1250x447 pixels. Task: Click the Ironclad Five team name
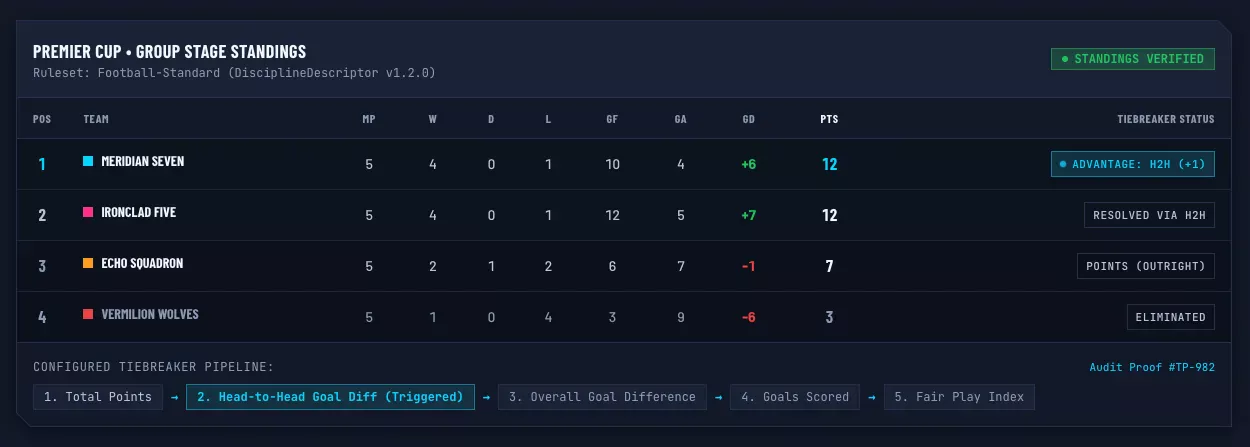138,212
